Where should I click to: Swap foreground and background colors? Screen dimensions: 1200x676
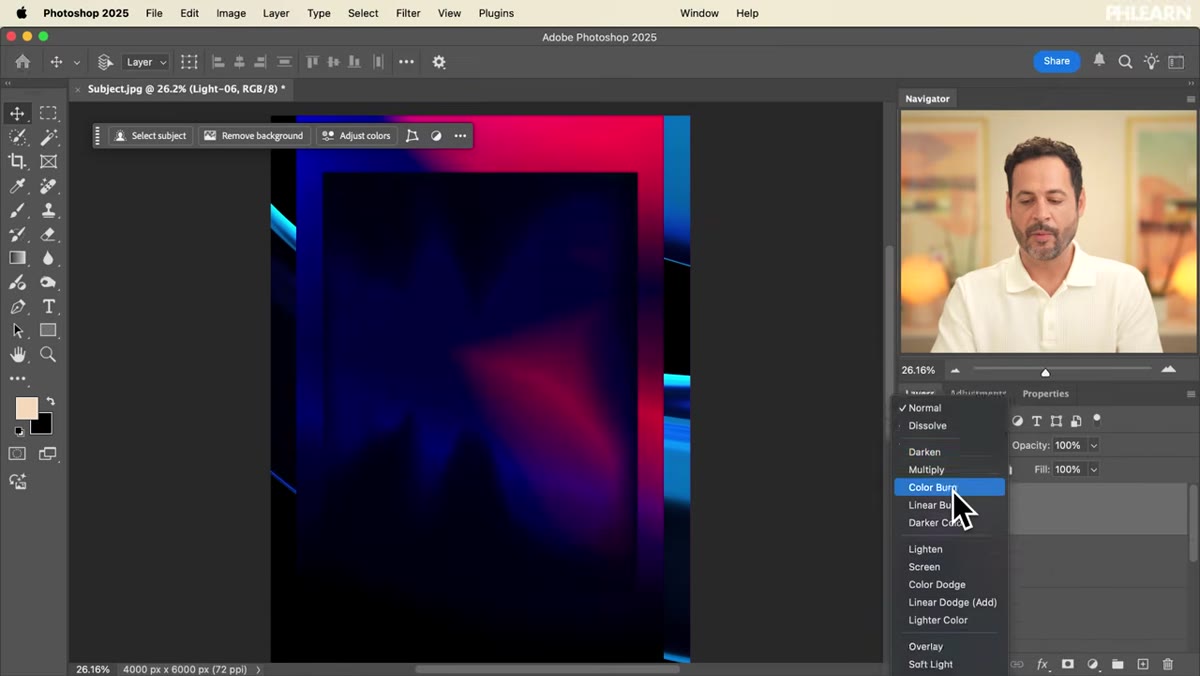click(50, 401)
